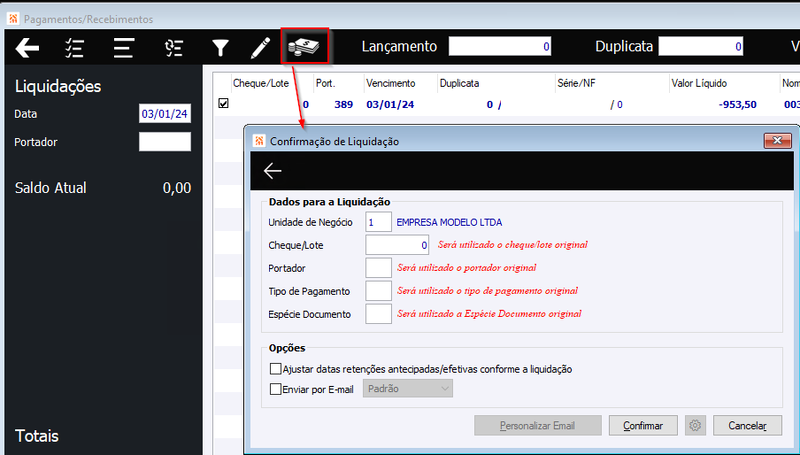This screenshot has width=800, height=455.
Task: Click the Liquidações heading
Action: click(x=58, y=86)
